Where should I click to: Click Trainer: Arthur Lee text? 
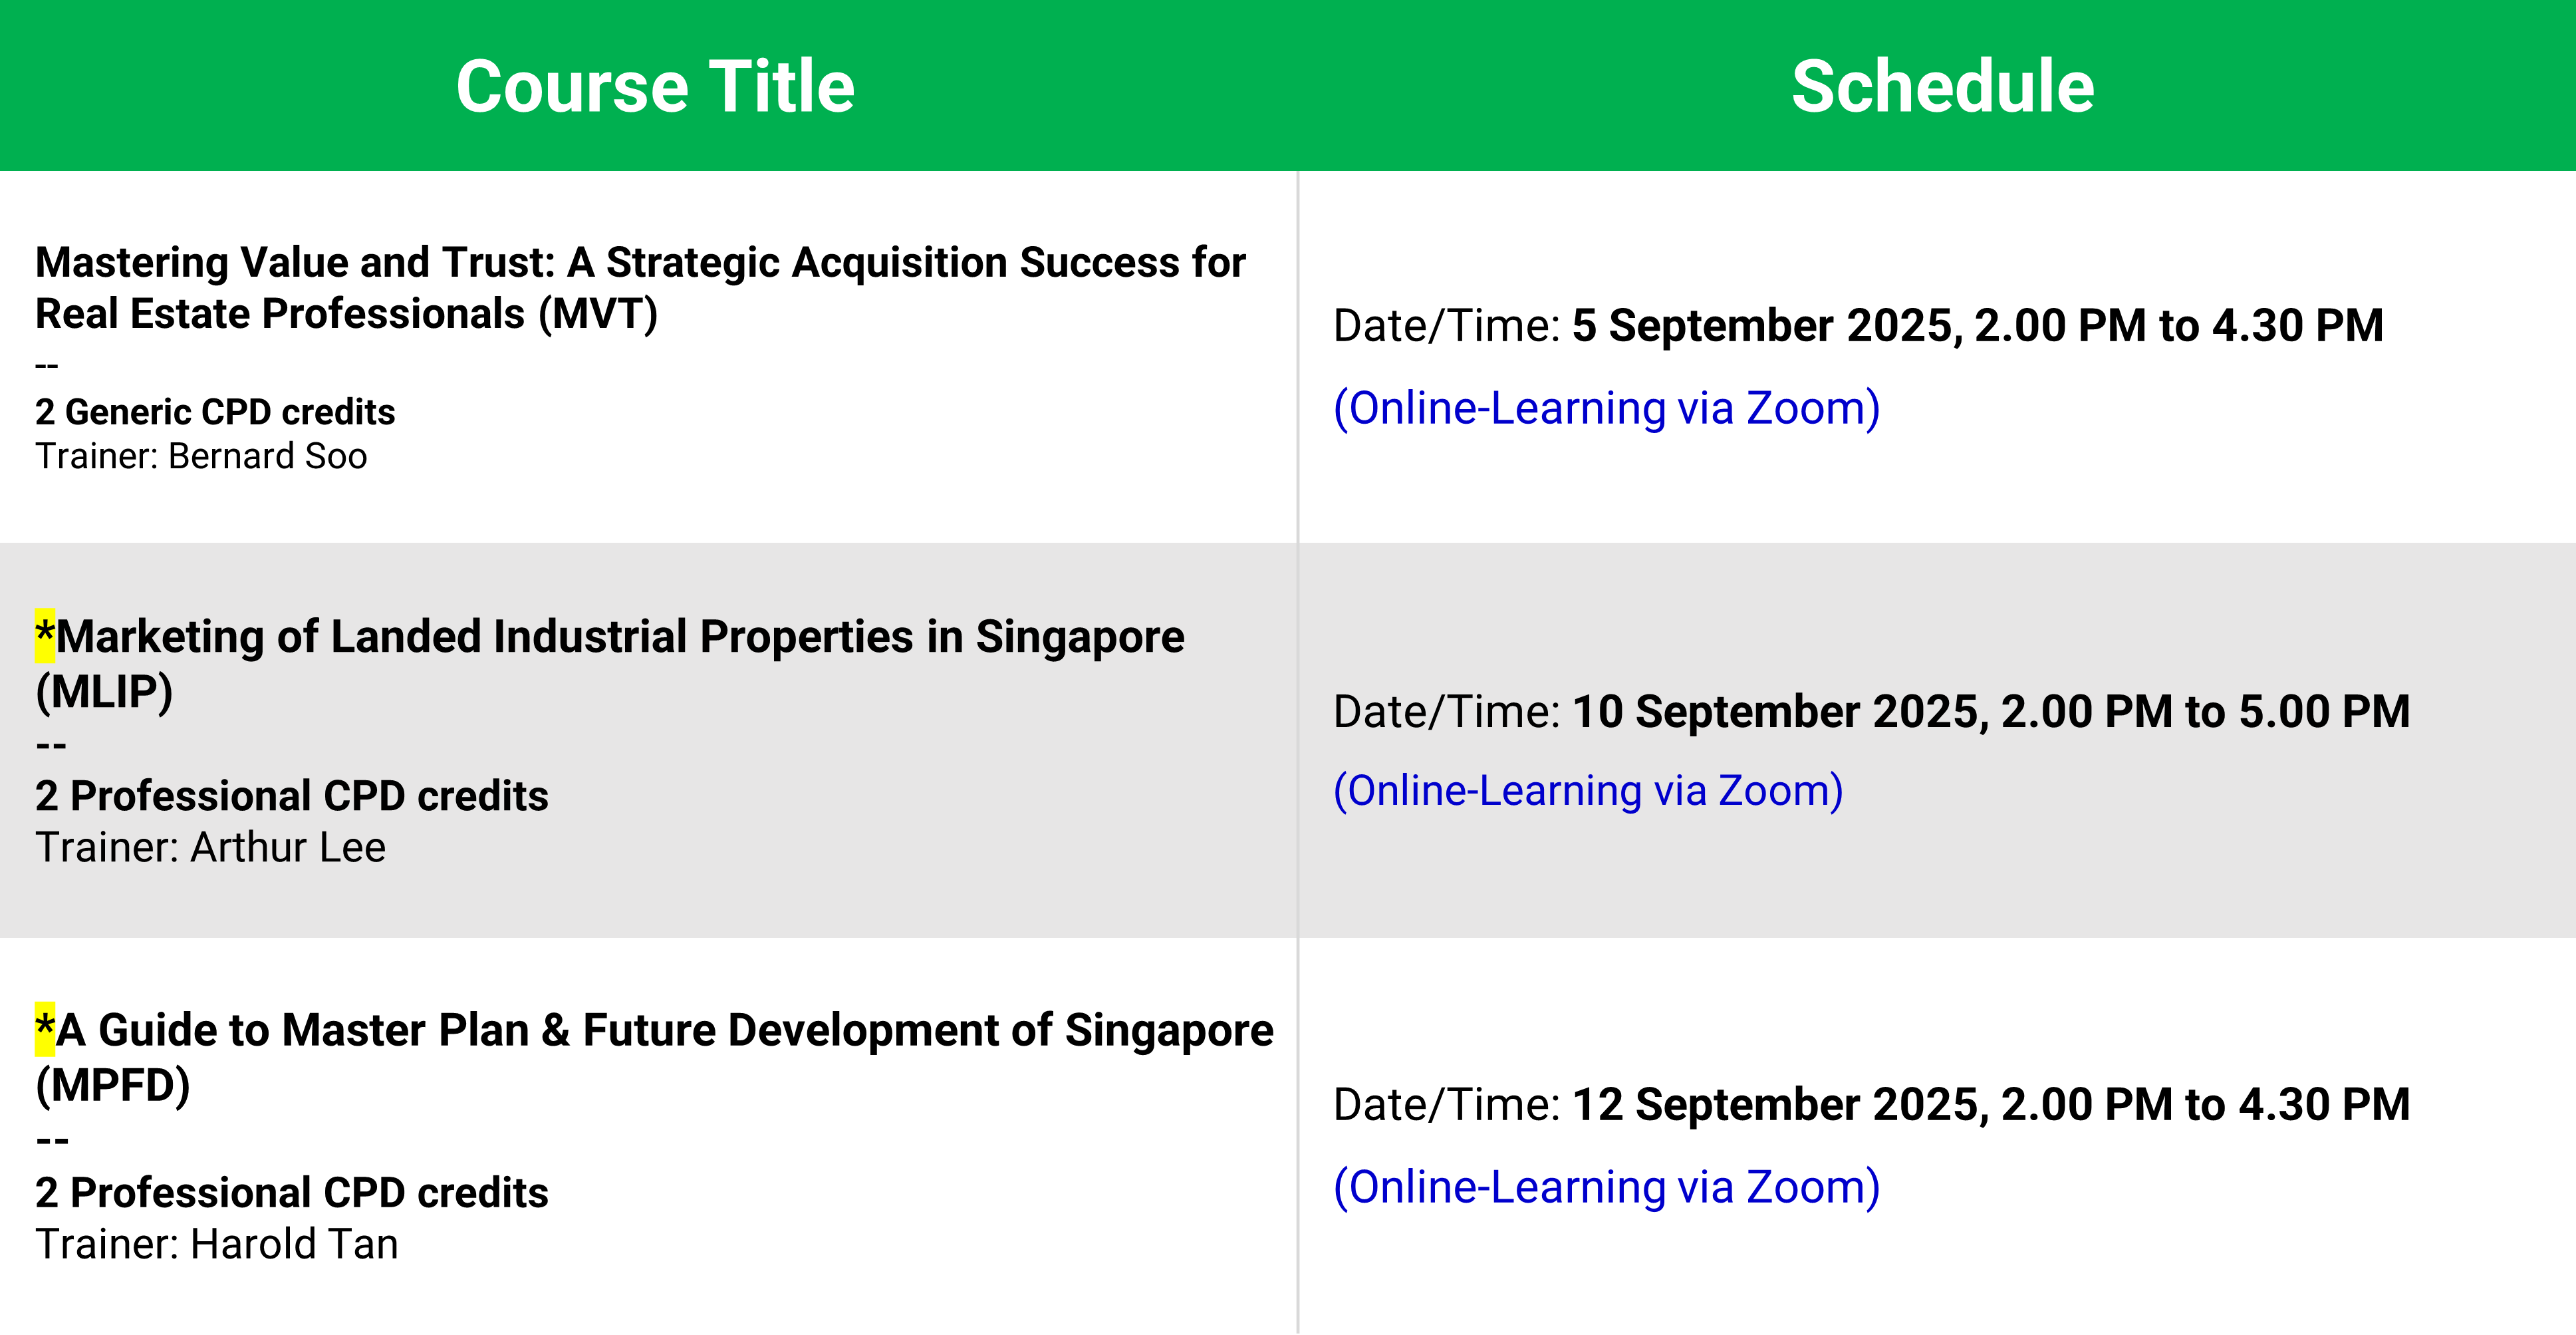pos(210,848)
